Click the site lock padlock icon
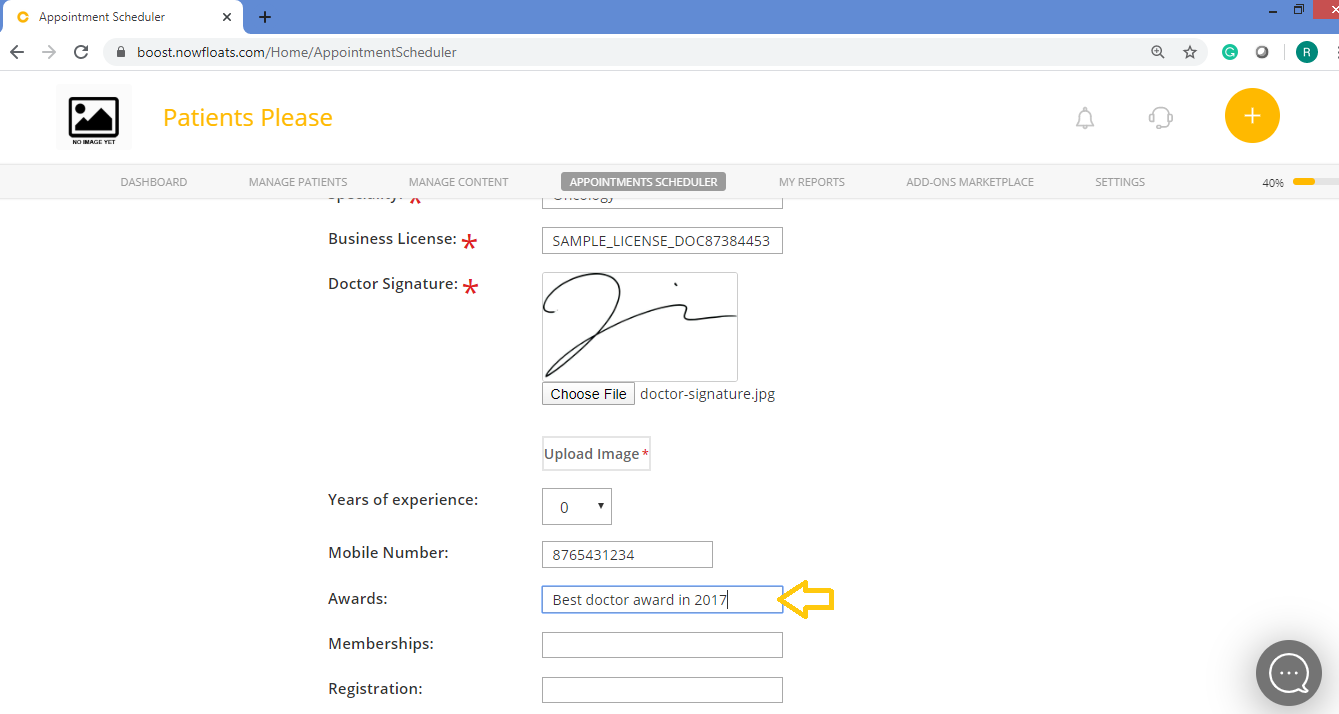This screenshot has height=714, width=1339. (x=120, y=52)
